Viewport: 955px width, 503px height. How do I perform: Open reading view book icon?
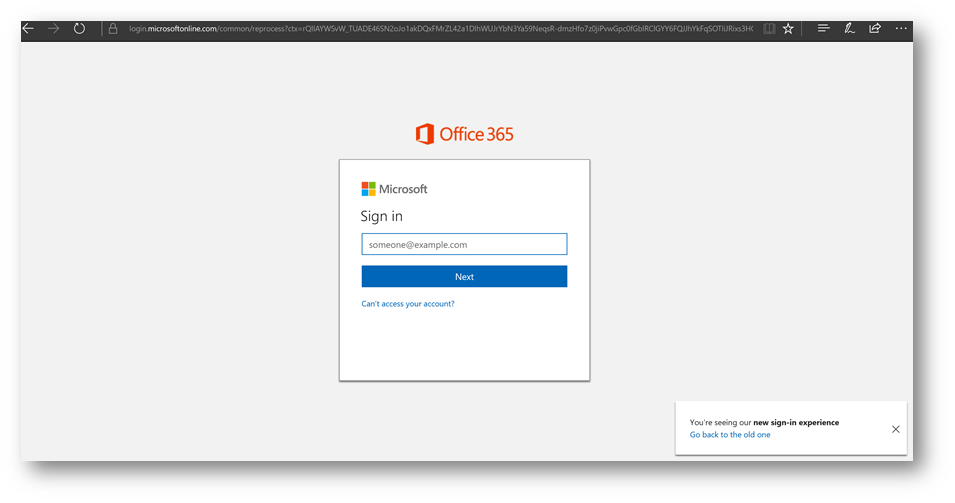click(769, 29)
